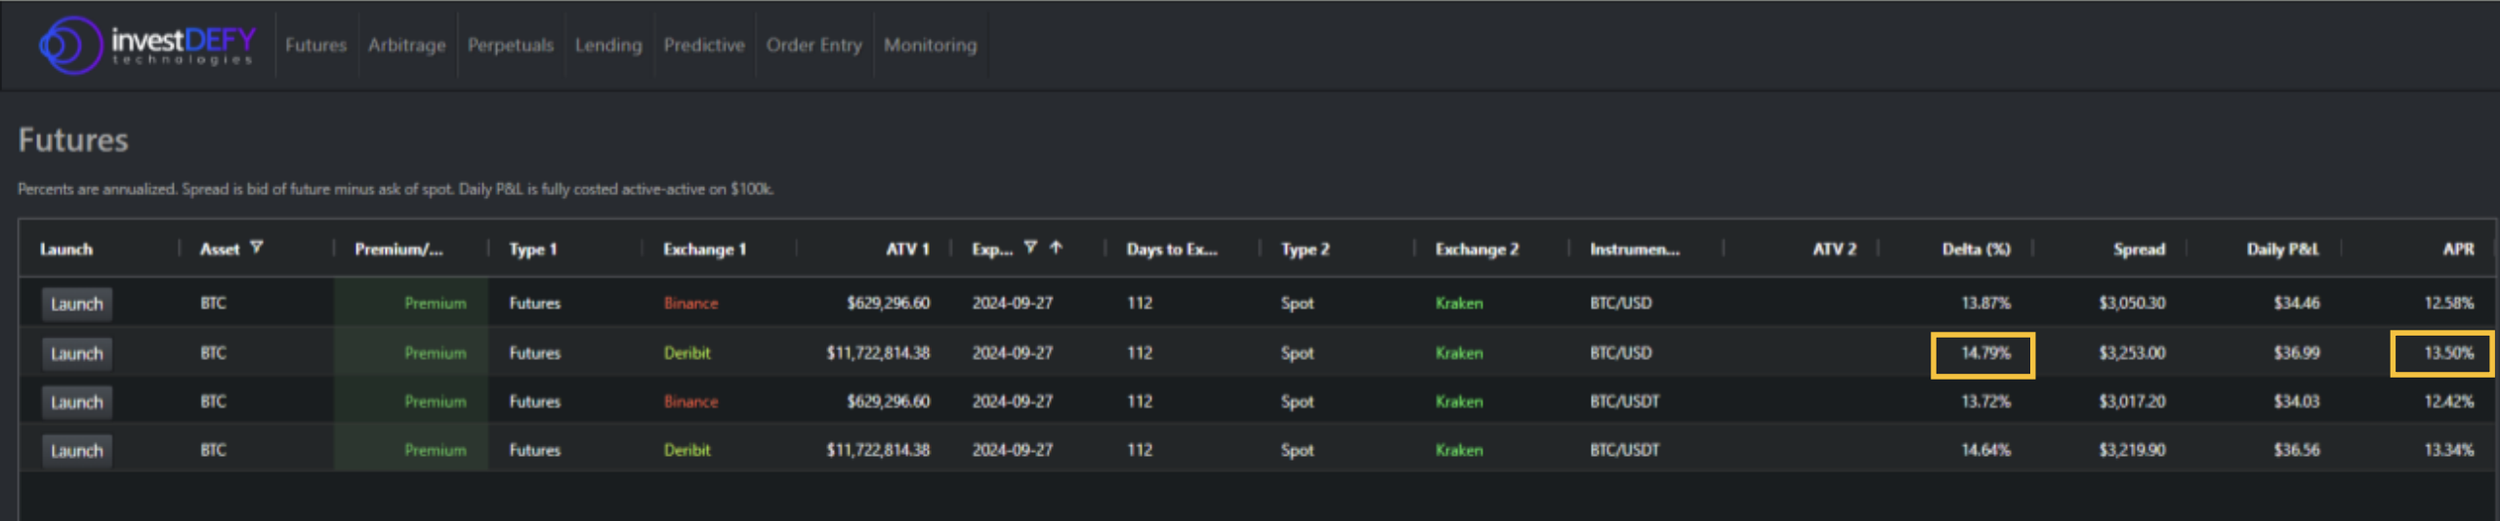This screenshot has height=521, width=2500.
Task: Open the Futures nav tab
Action: tap(316, 45)
